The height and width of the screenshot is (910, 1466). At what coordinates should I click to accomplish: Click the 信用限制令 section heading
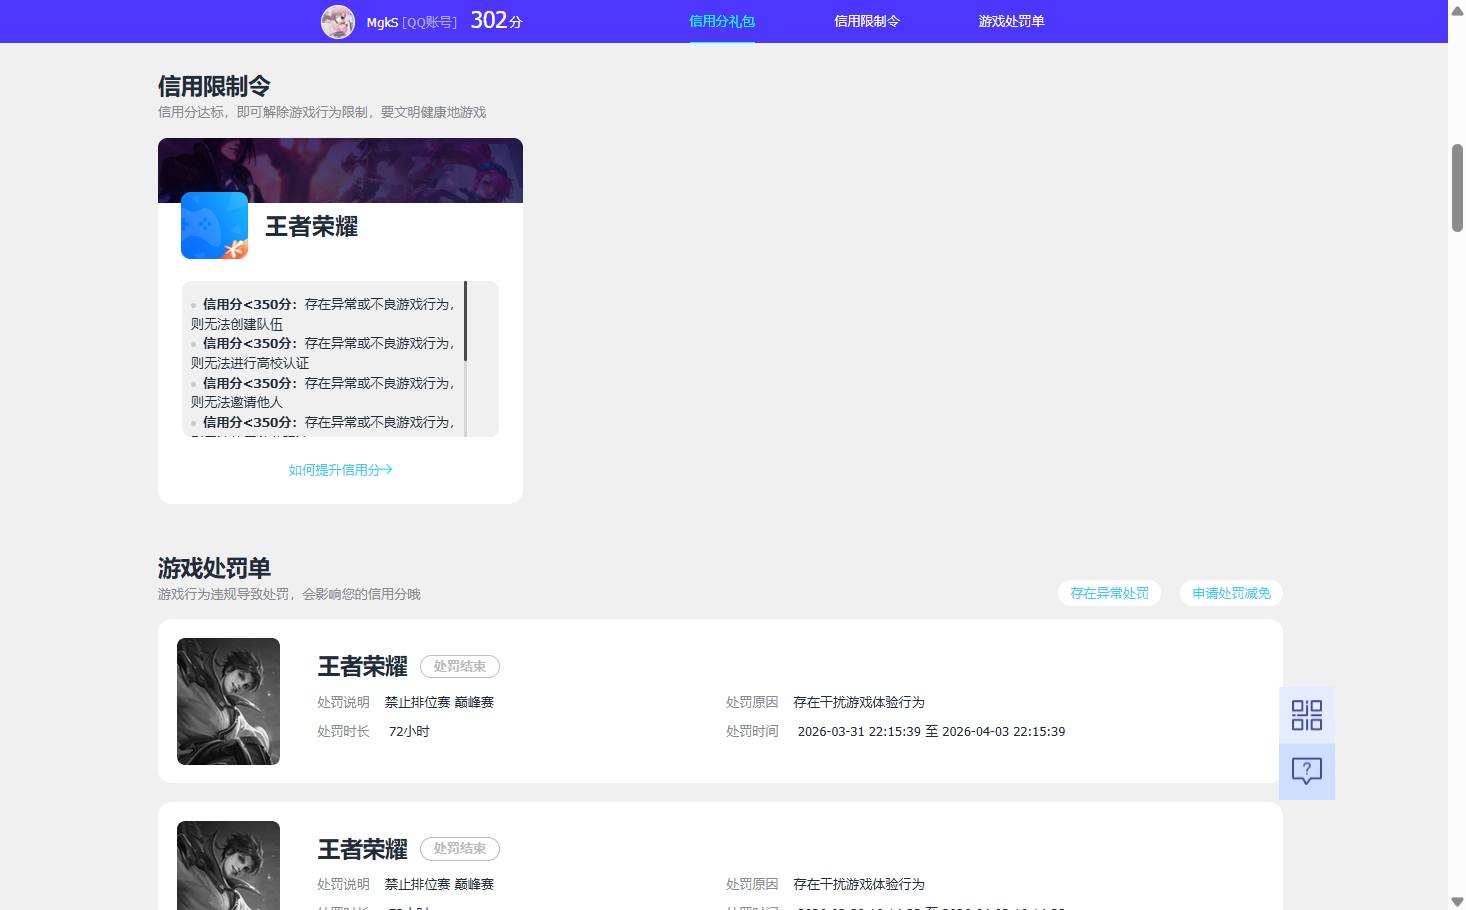[x=214, y=86]
